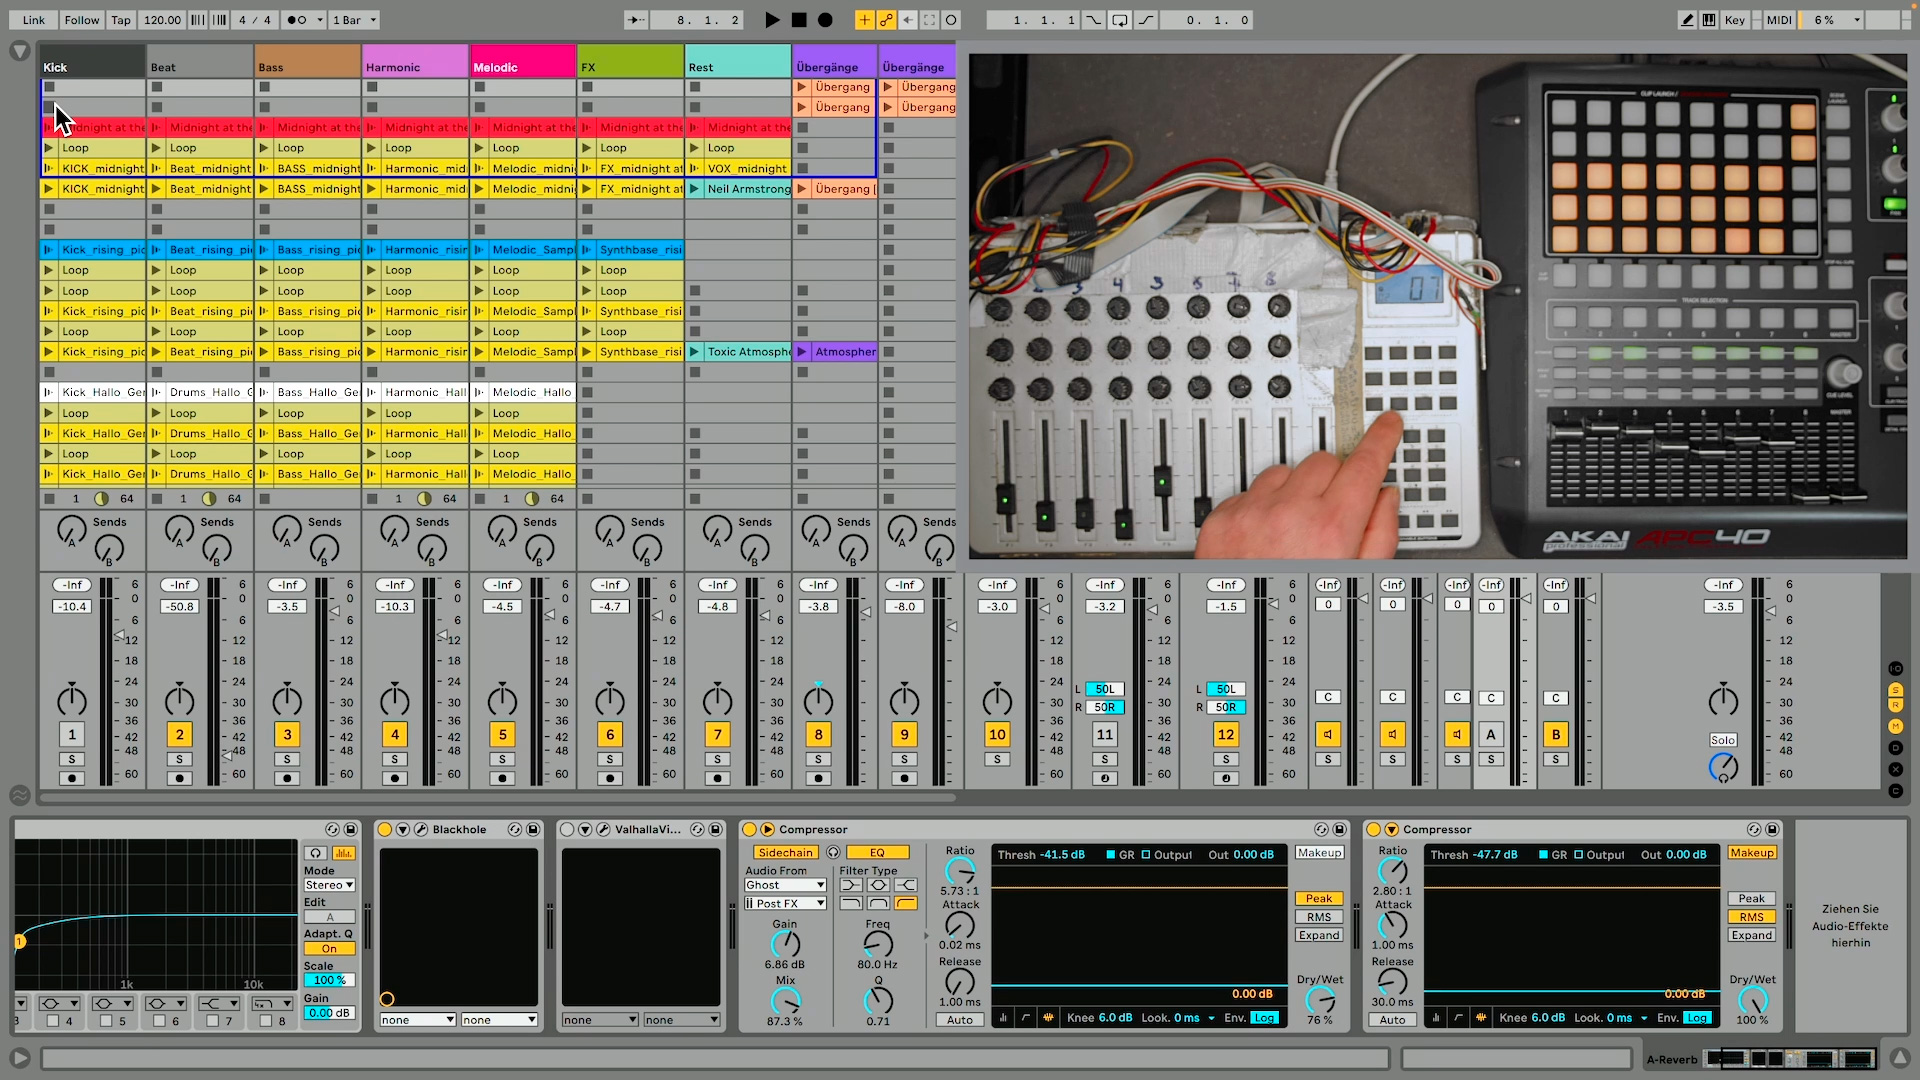1920x1080 pixels.
Task: Click Expand mode in first Compressor
Action: tap(1319, 936)
